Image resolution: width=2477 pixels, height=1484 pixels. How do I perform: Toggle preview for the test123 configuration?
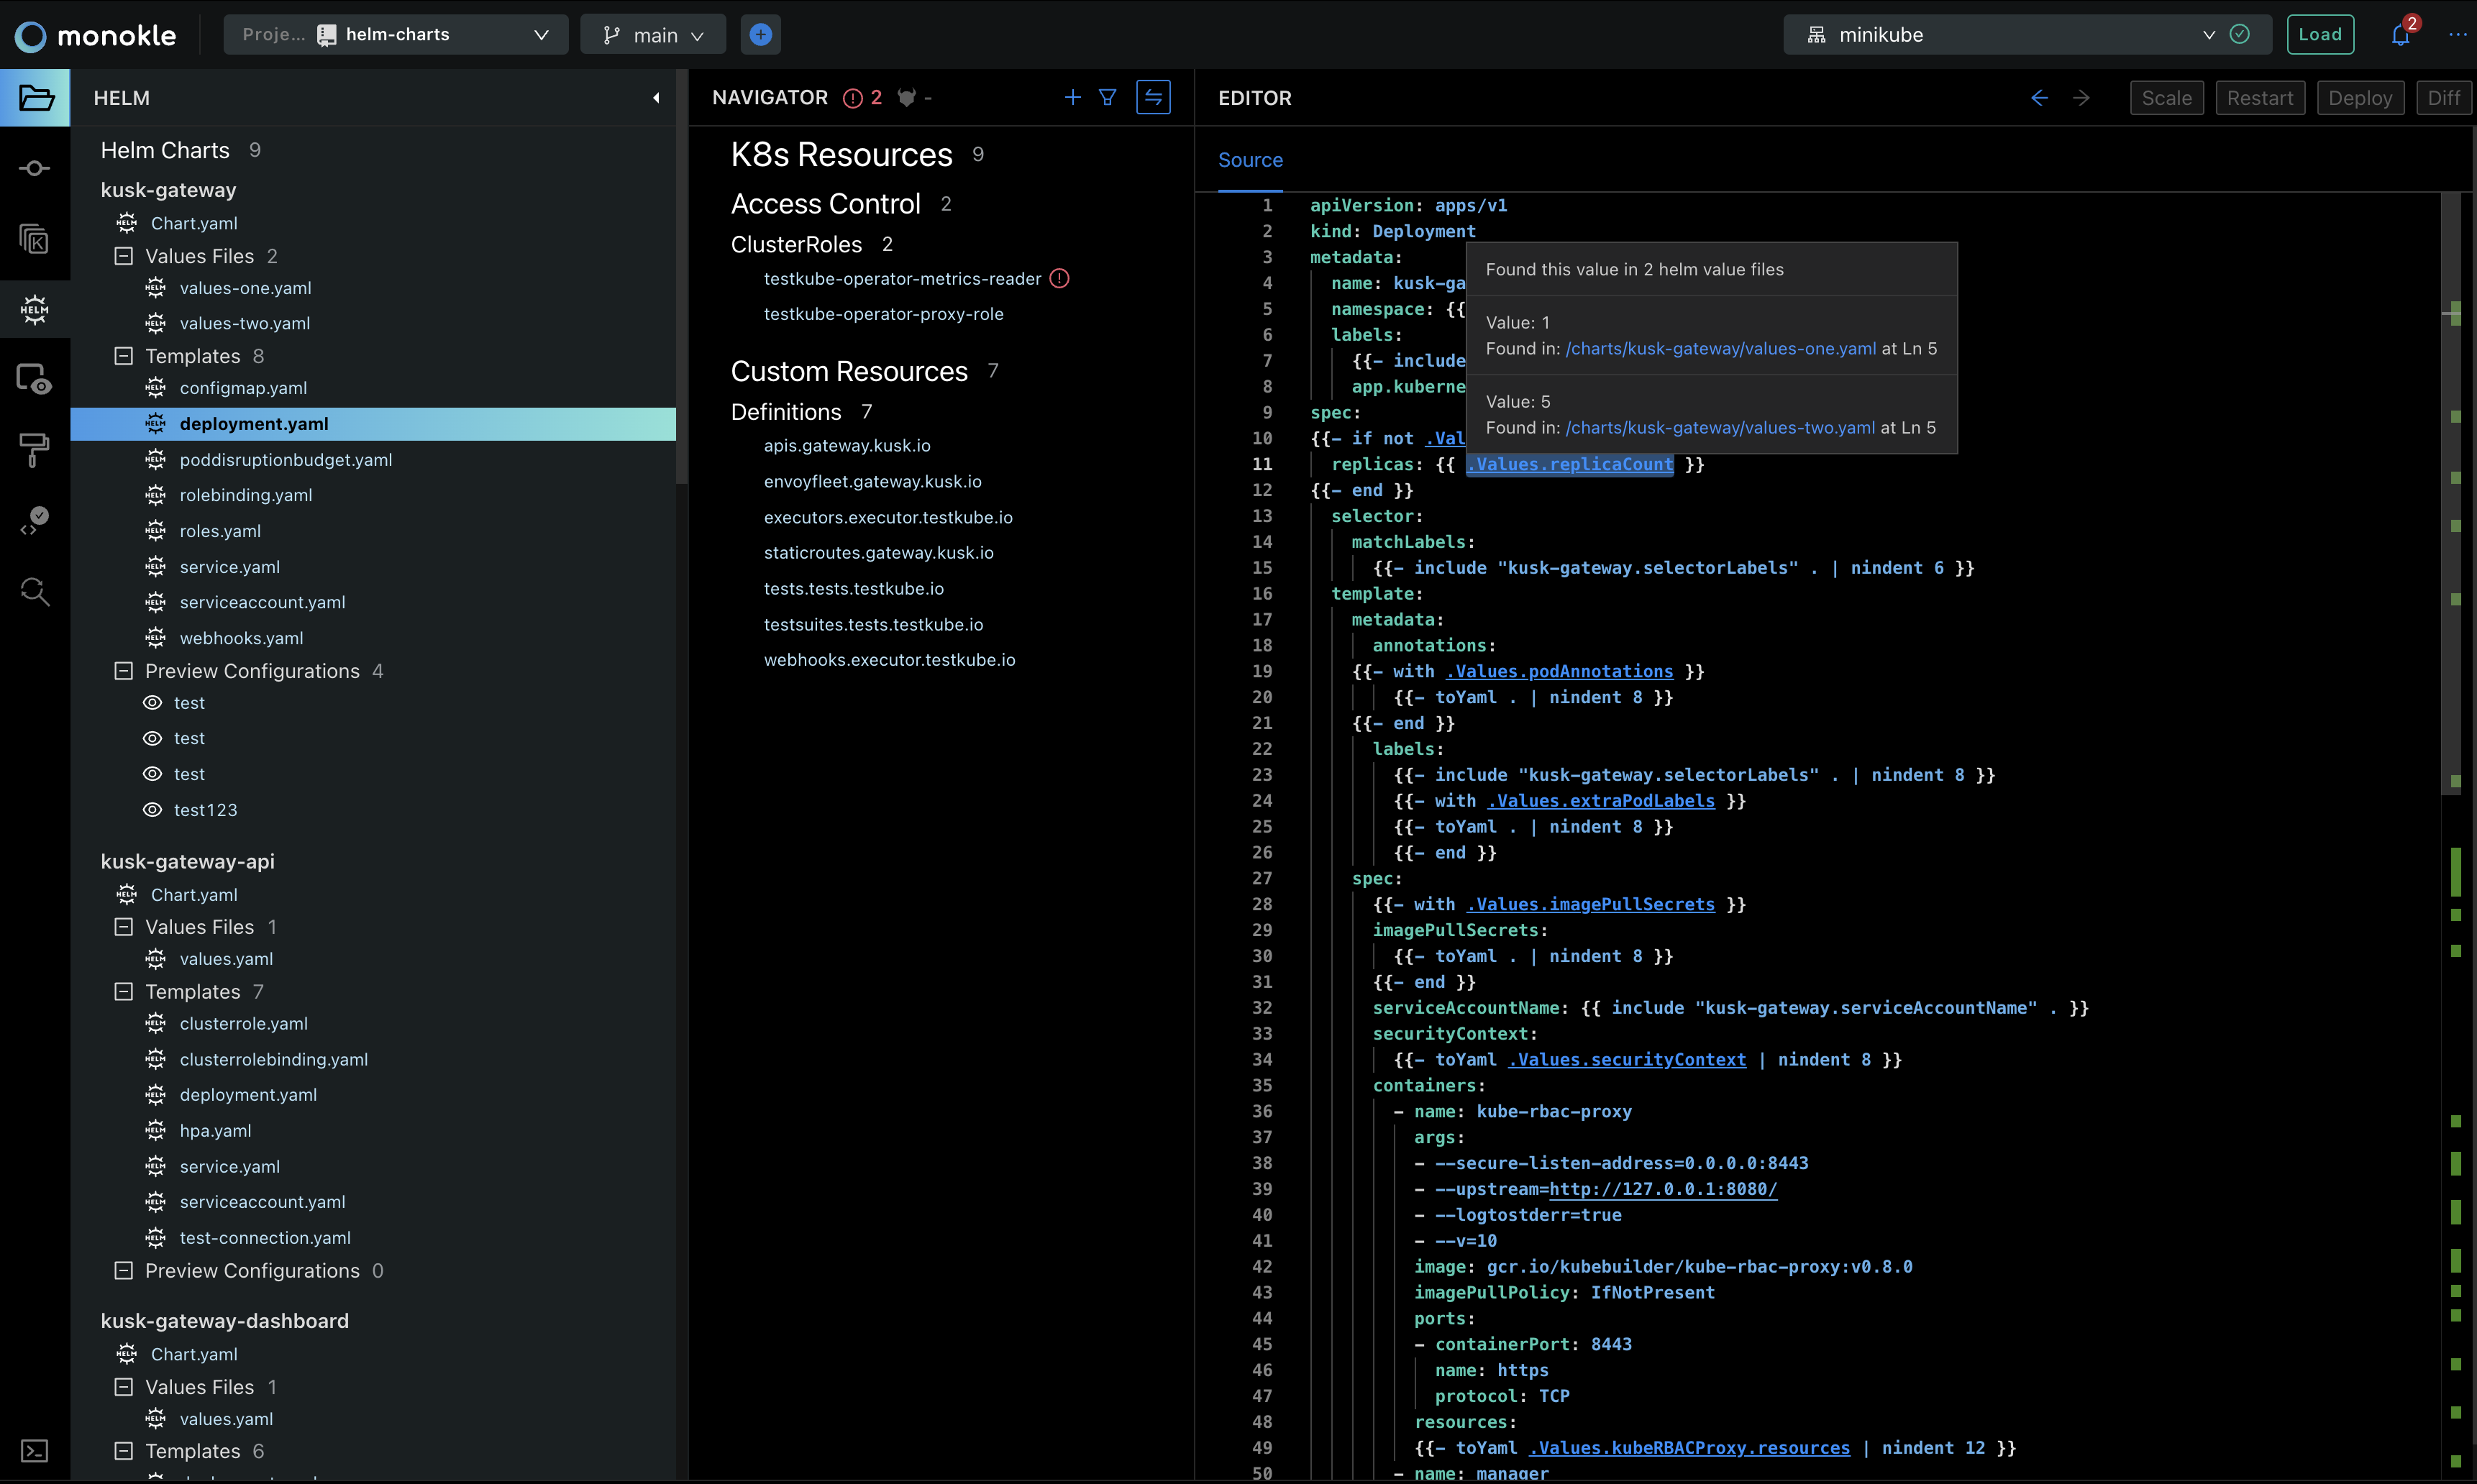(152, 809)
